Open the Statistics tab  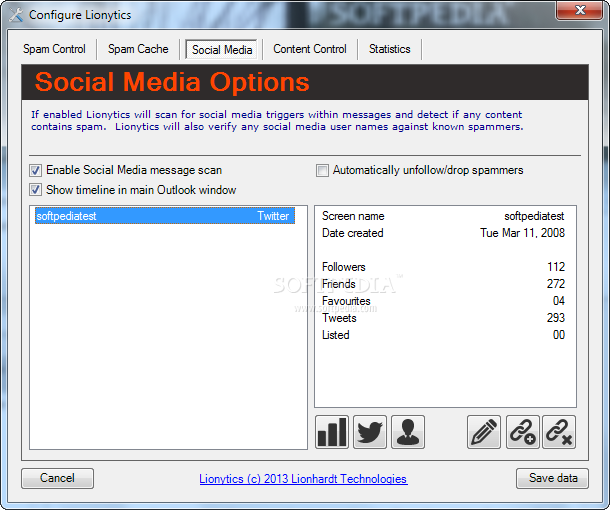point(389,49)
